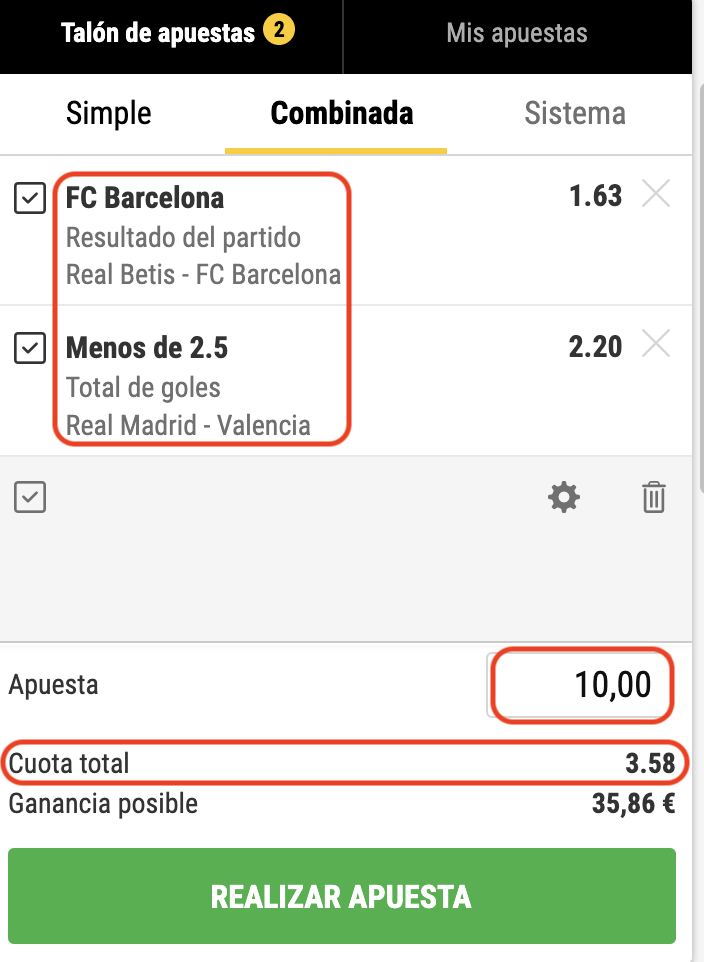Viewport: 704px width, 962px height.
Task: Open bet slip settings gear icon
Action: [x=564, y=497]
